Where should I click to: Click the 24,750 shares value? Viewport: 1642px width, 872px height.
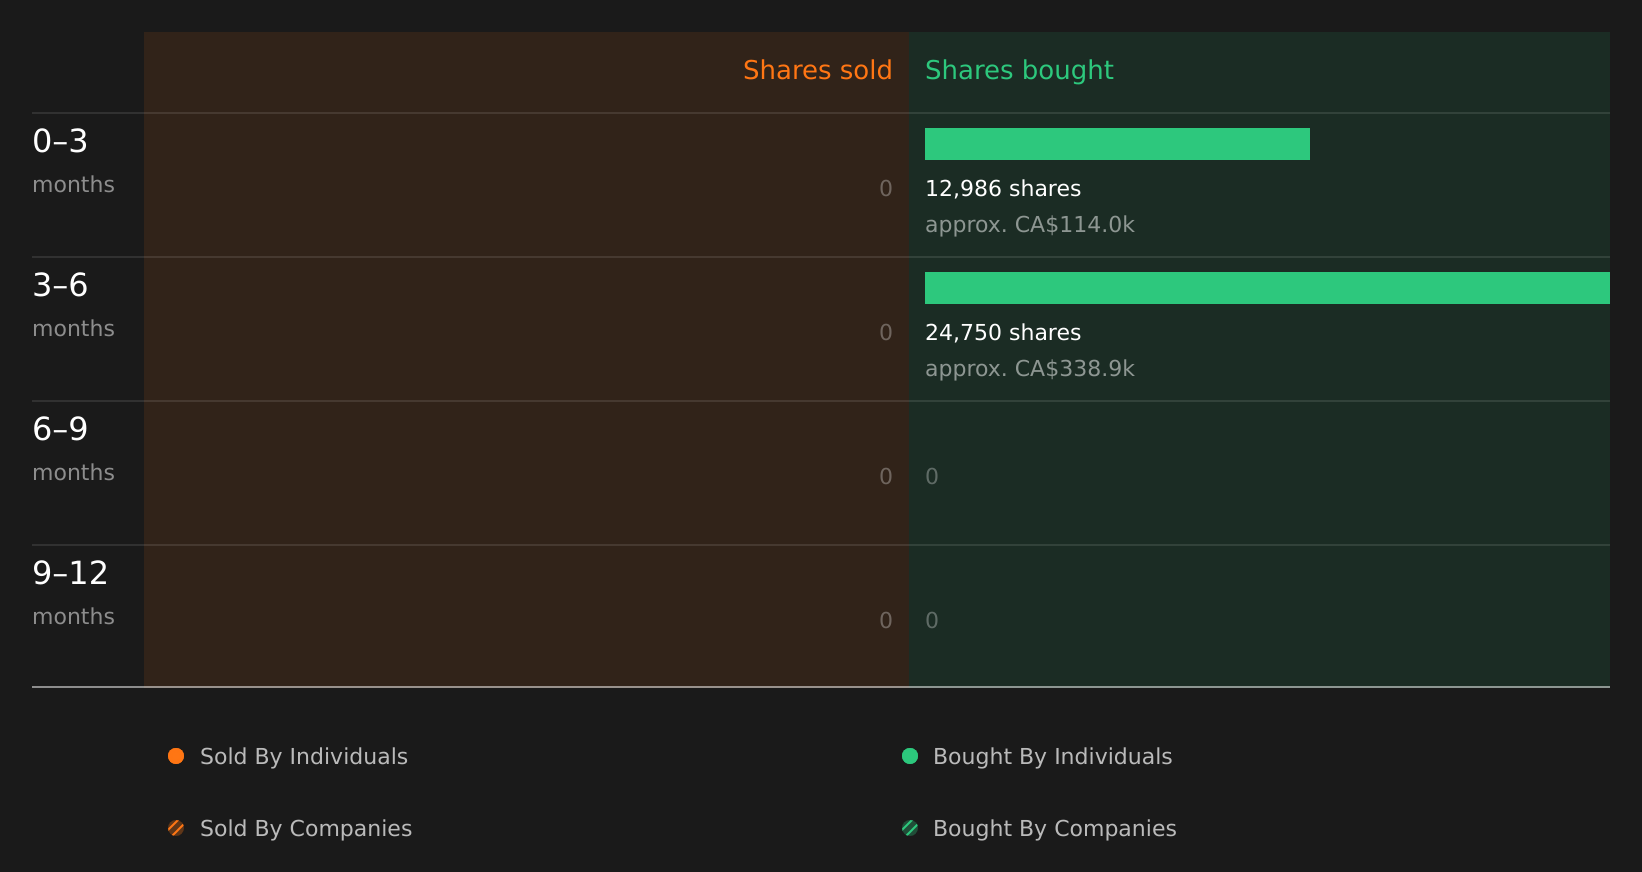coord(1003,333)
